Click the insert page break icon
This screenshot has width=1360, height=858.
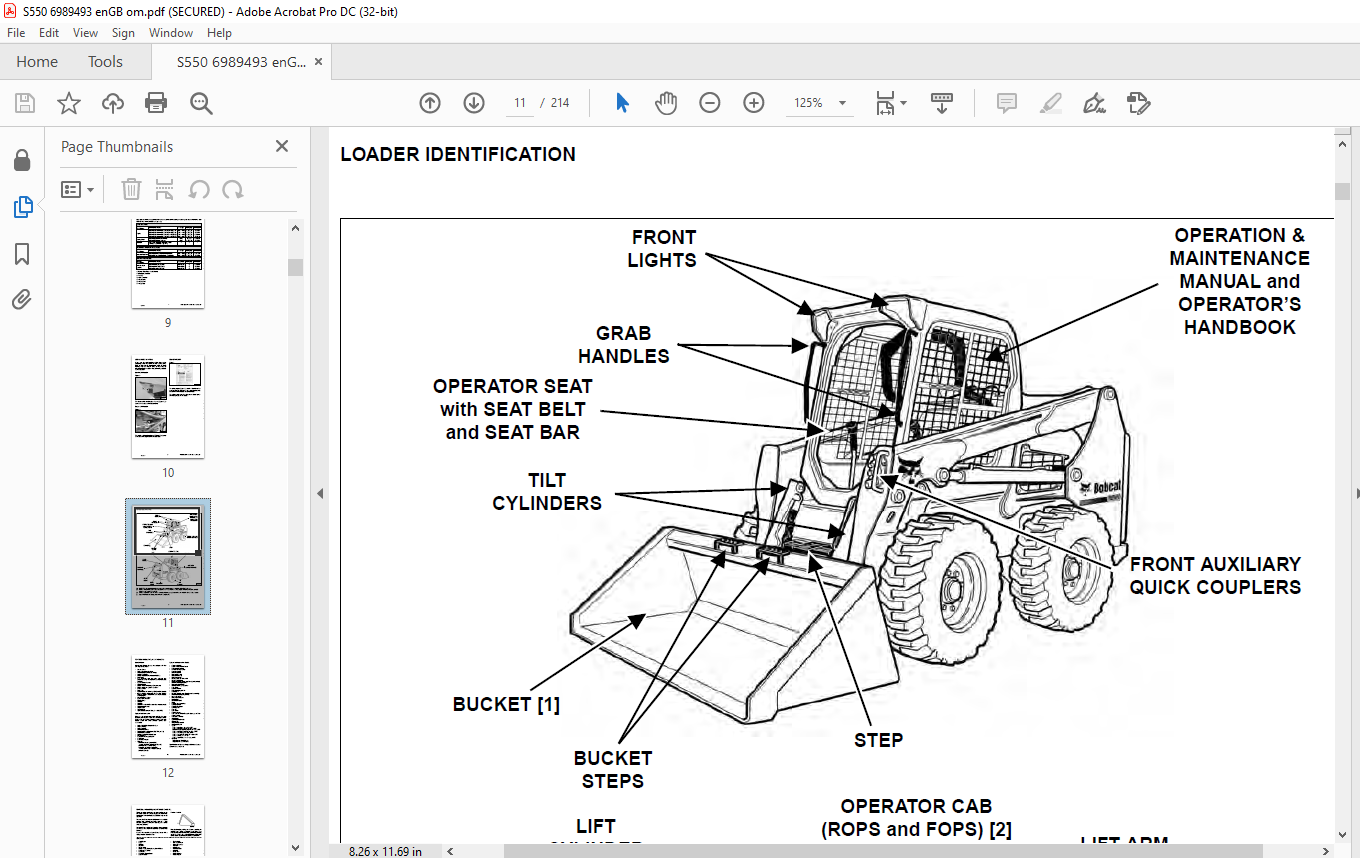pos(165,189)
